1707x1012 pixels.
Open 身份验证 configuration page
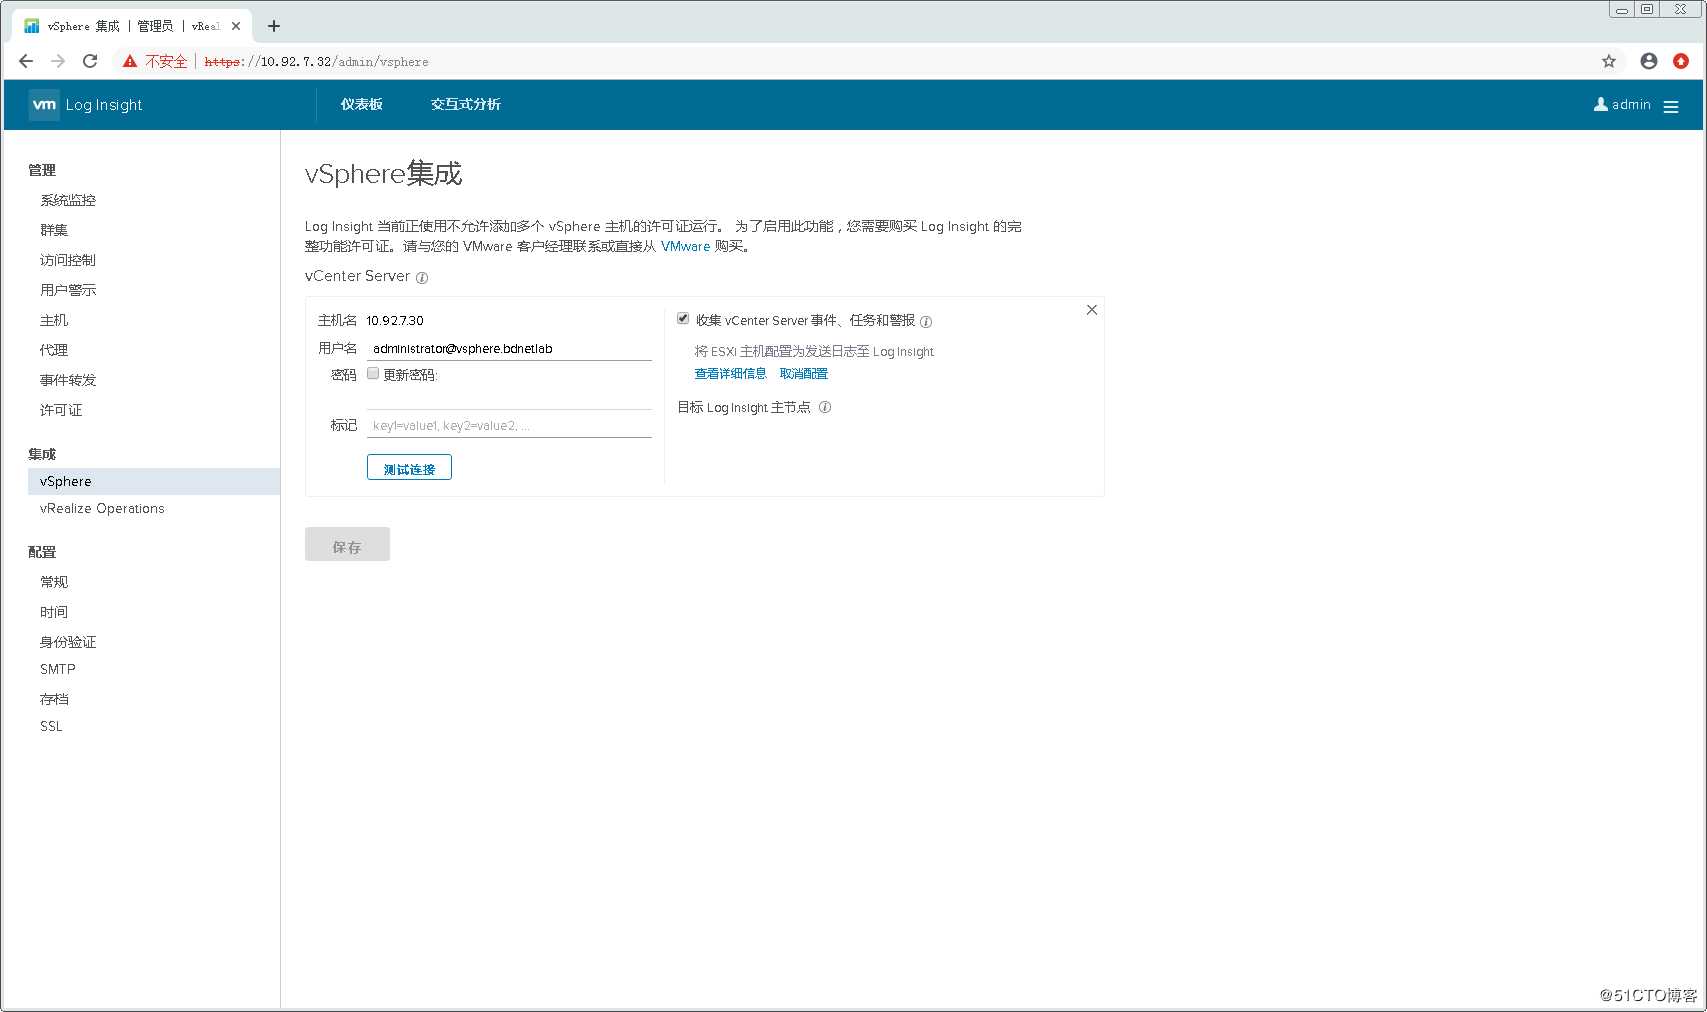[x=68, y=642]
